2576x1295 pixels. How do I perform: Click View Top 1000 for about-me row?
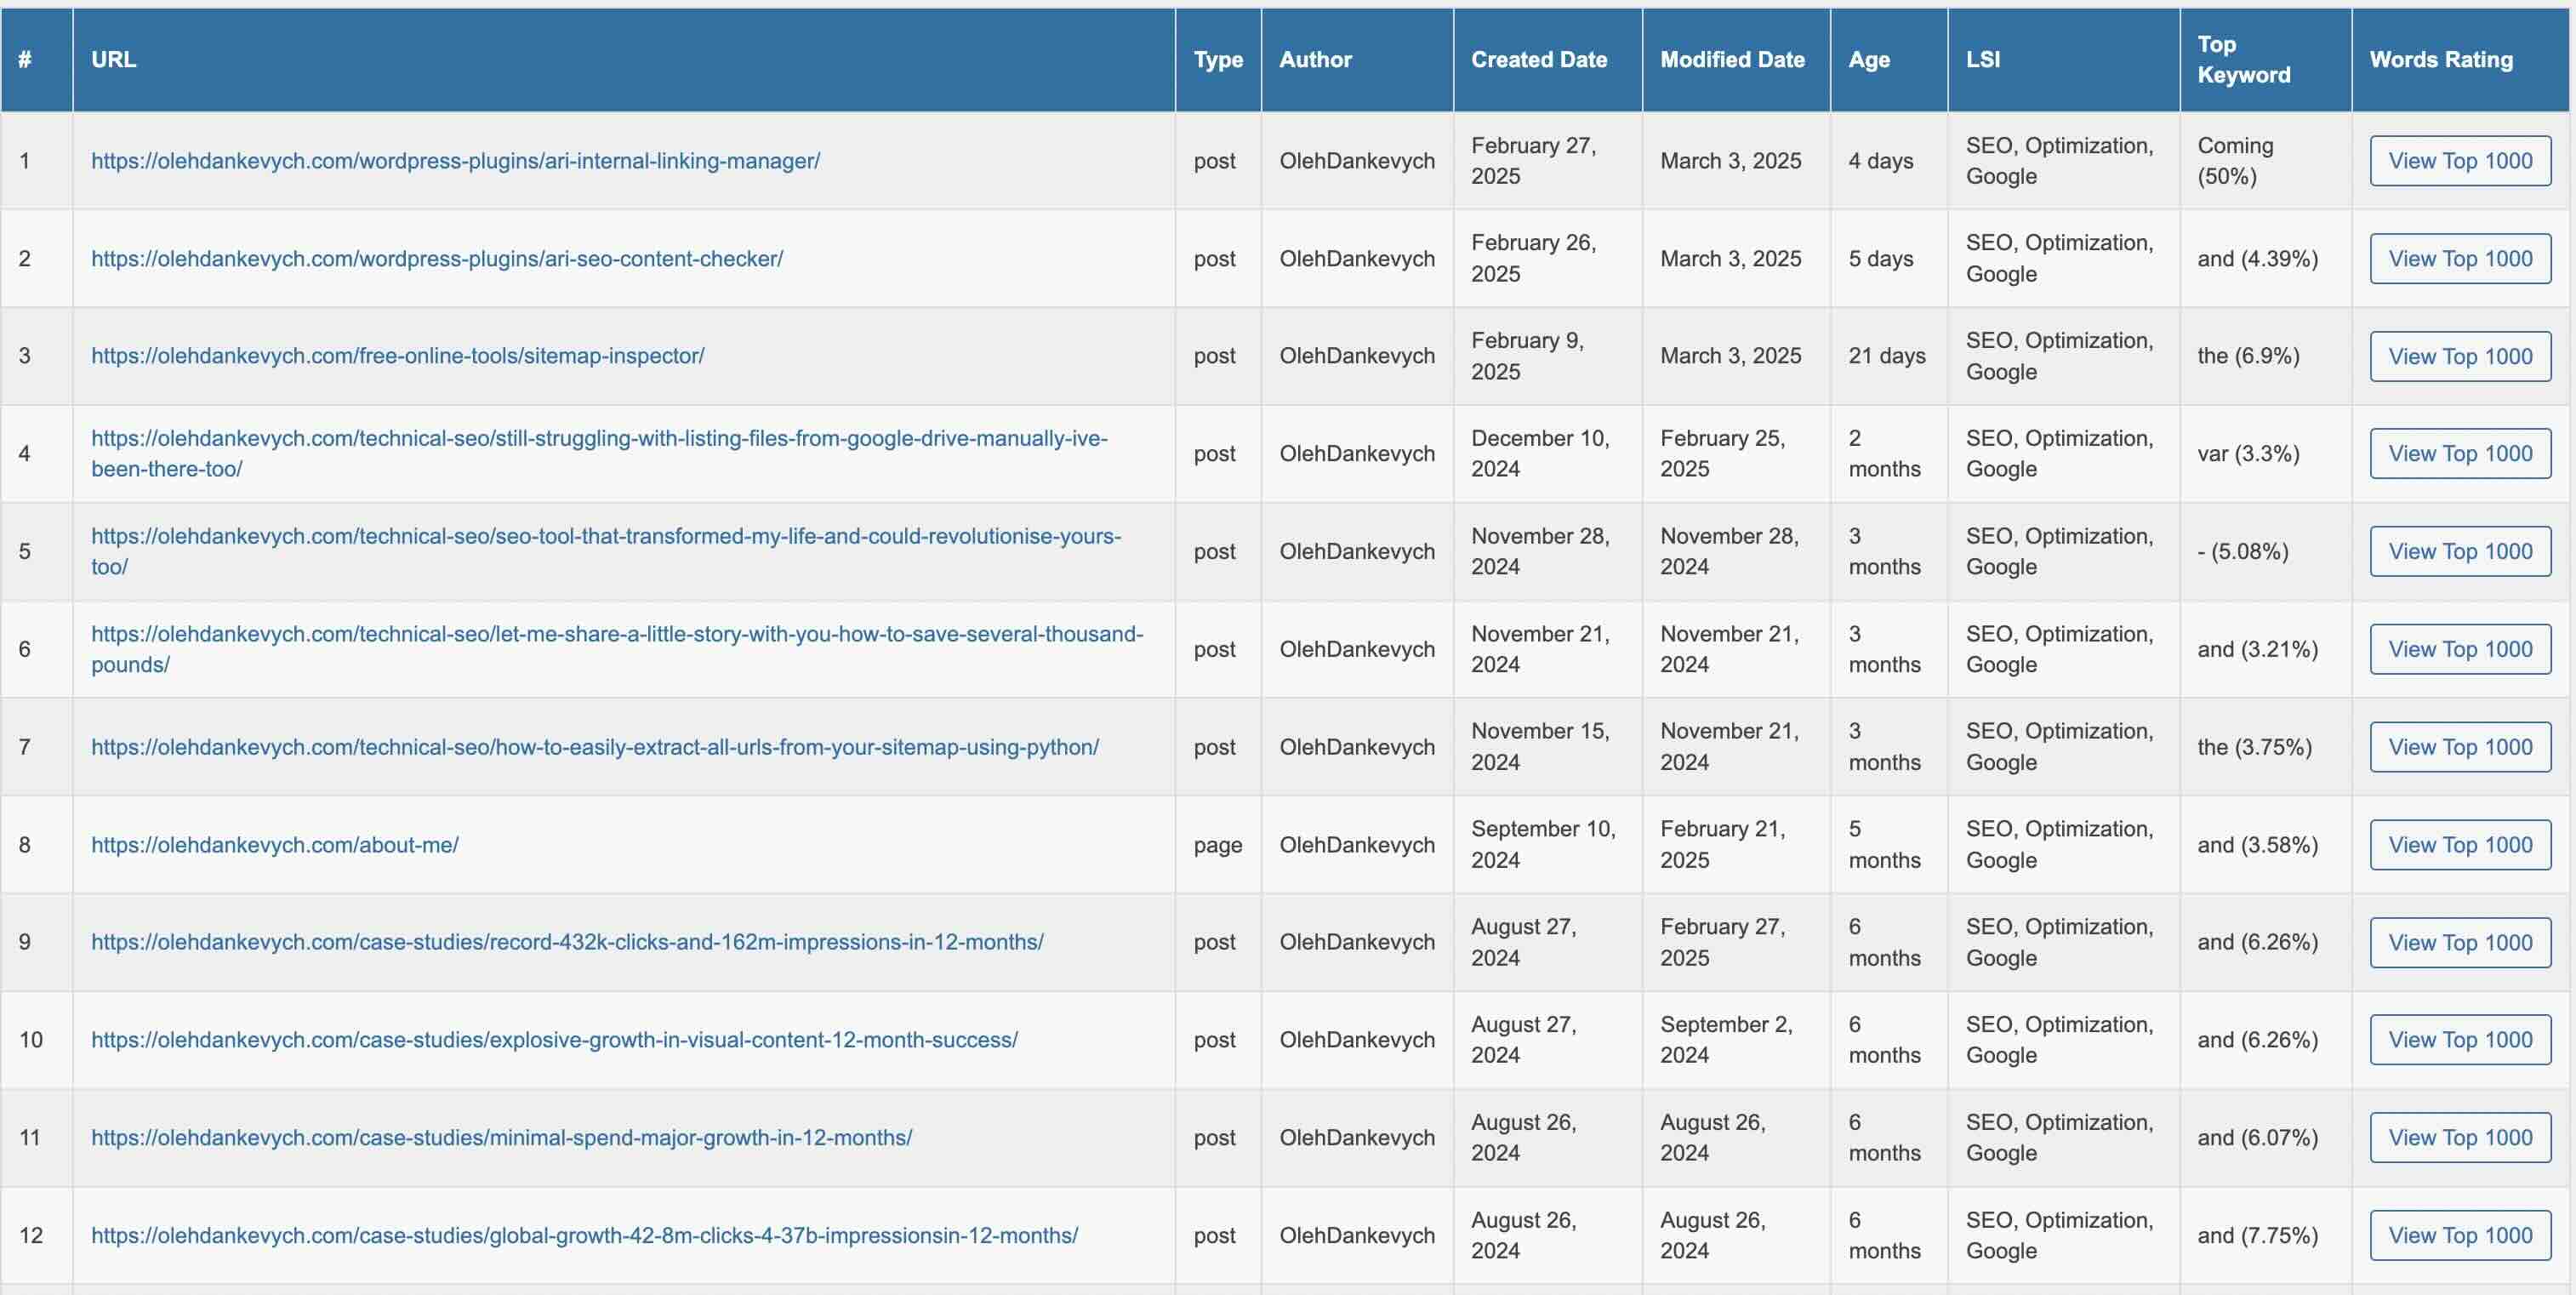2460,845
